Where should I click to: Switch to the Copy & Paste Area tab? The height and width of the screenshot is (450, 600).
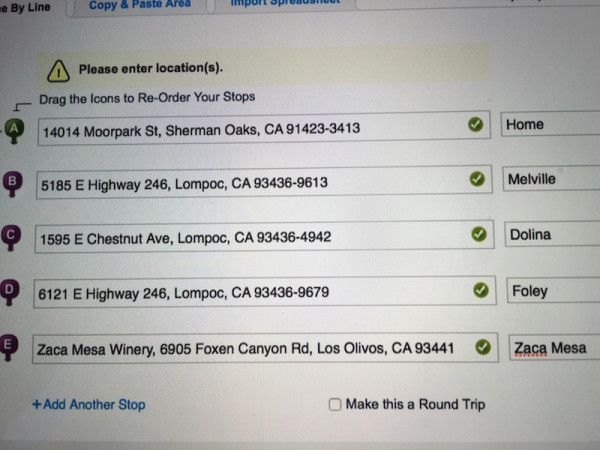point(140,5)
